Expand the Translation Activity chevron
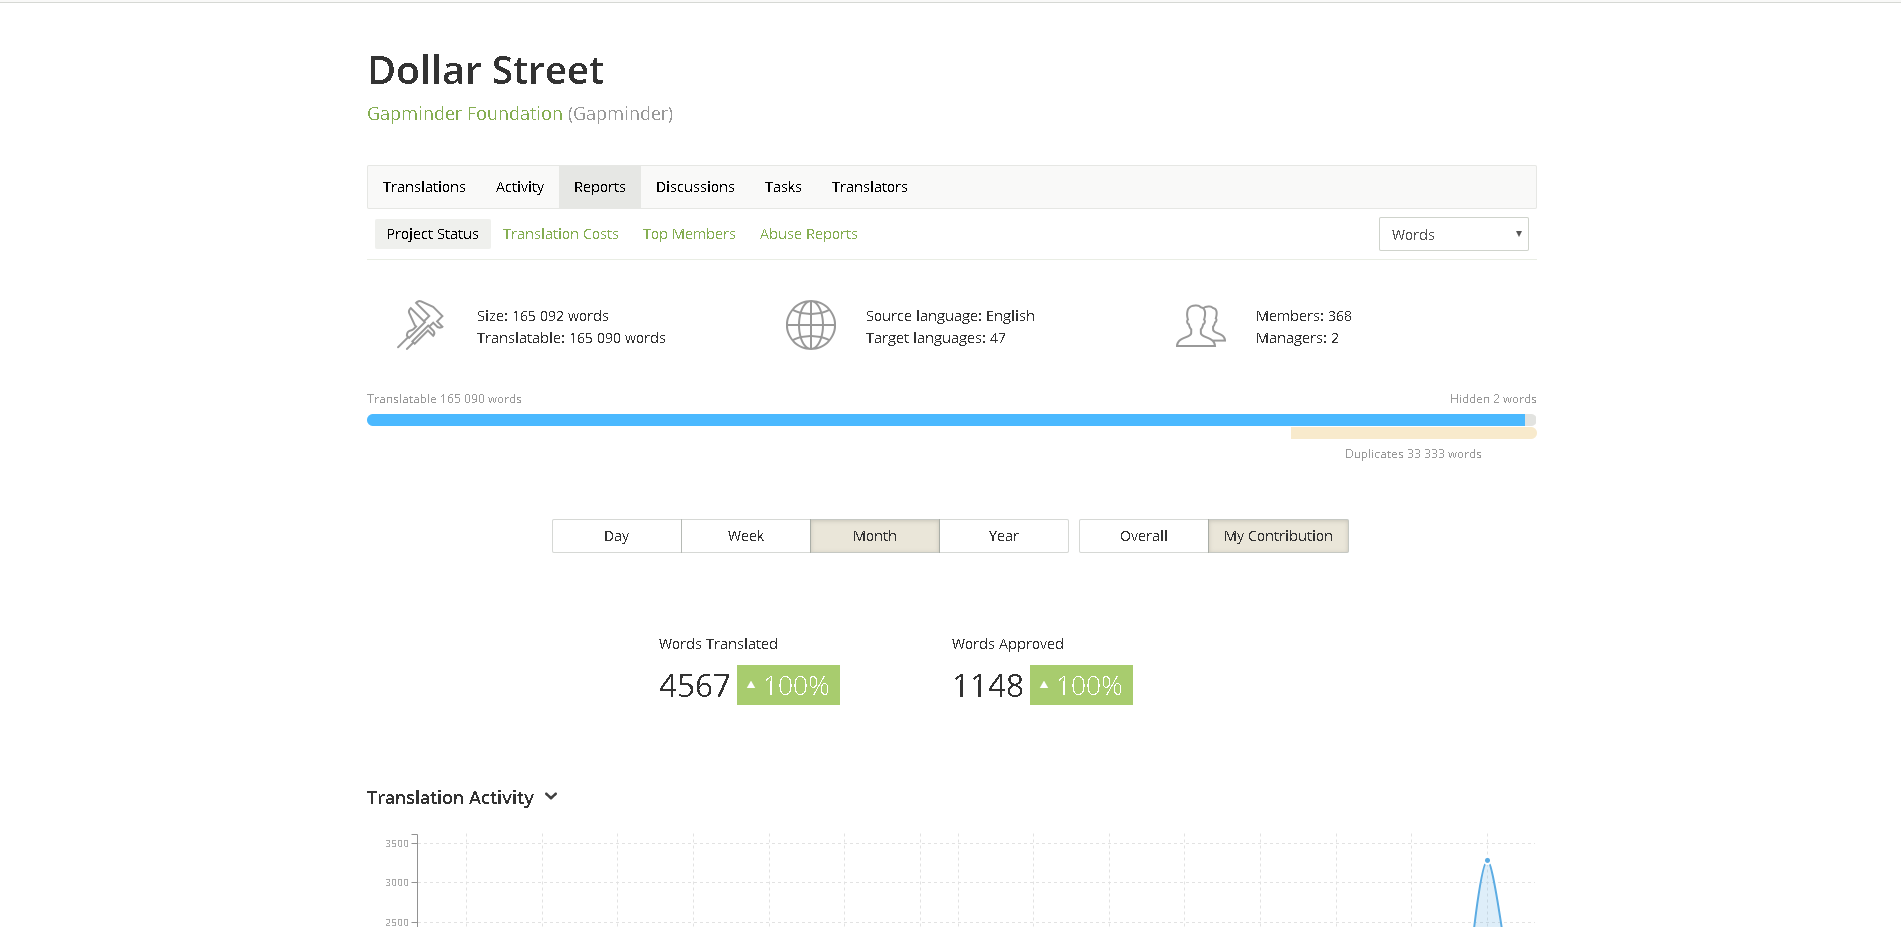Image resolution: width=1901 pixels, height=927 pixels. tap(551, 797)
